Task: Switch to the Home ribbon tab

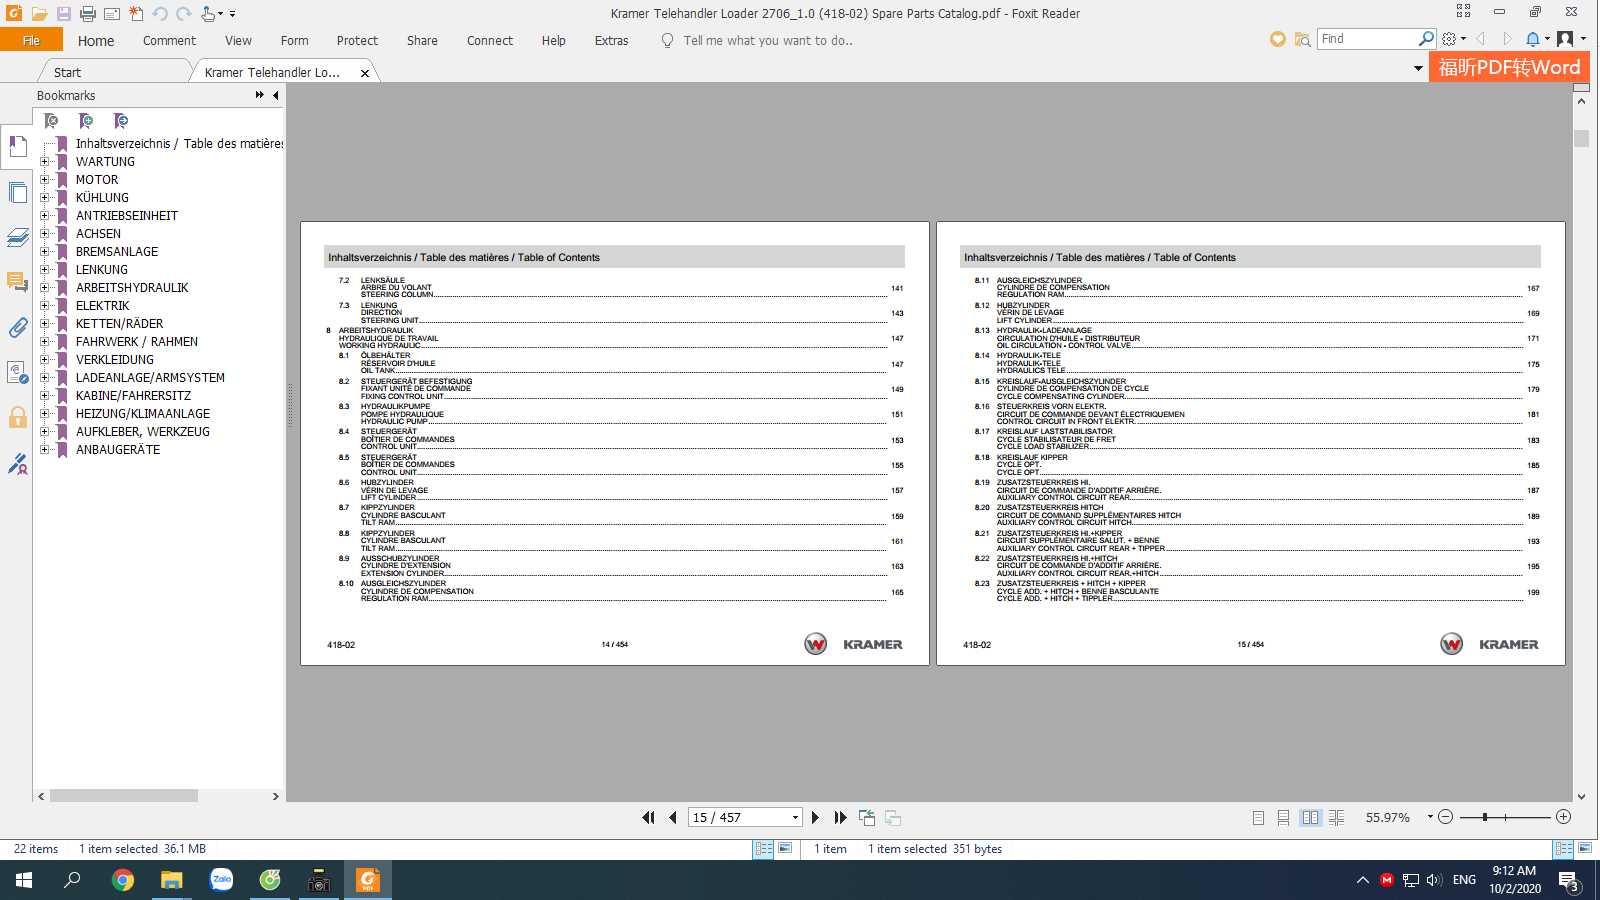Action: pos(96,41)
